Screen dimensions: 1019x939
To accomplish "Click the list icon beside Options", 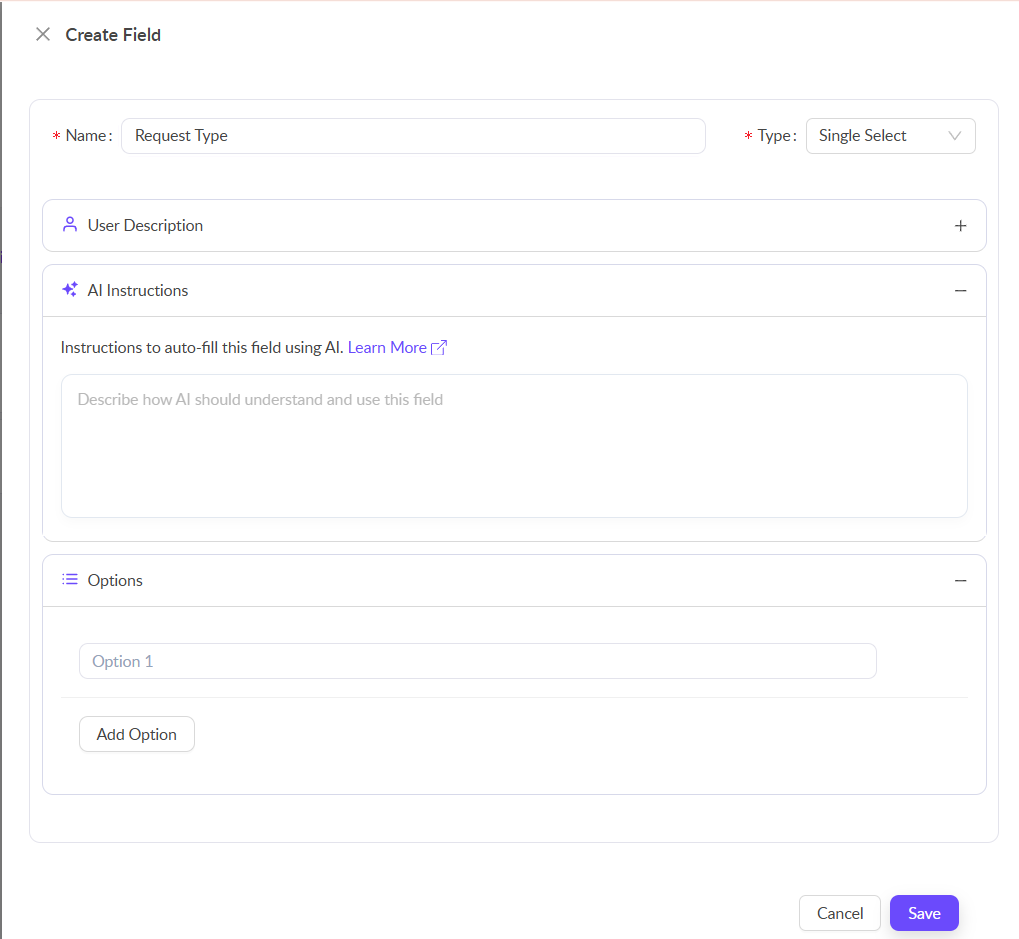I will pyautogui.click(x=70, y=580).
